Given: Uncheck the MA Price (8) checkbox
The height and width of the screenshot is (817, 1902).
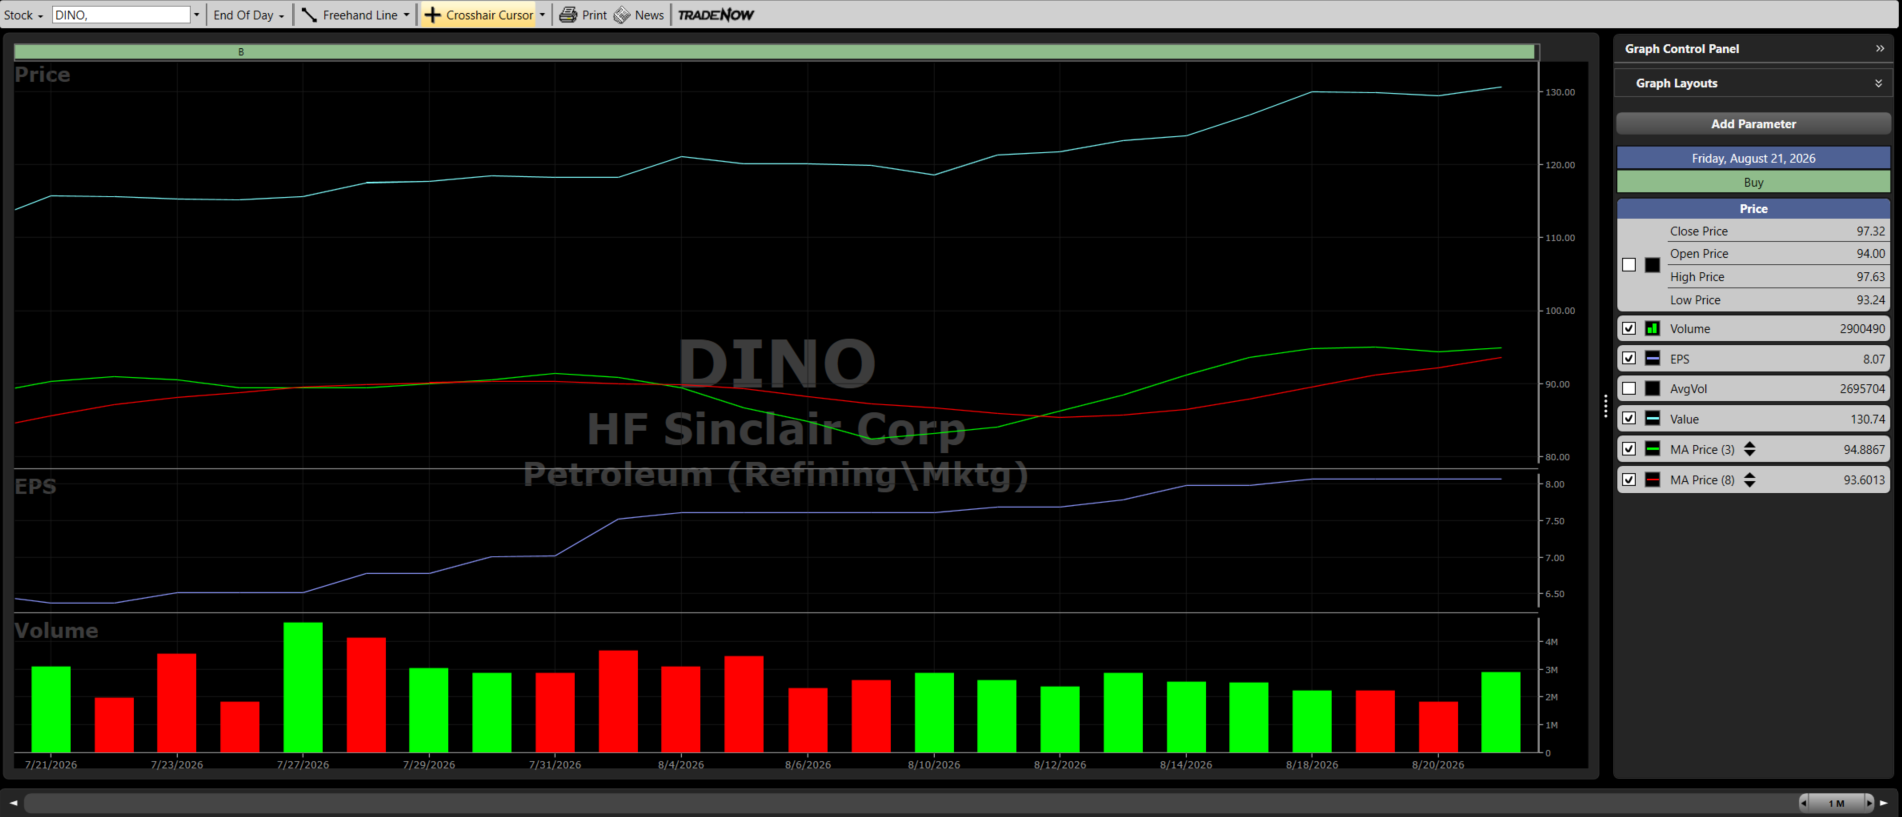Looking at the screenshot, I should (1629, 479).
